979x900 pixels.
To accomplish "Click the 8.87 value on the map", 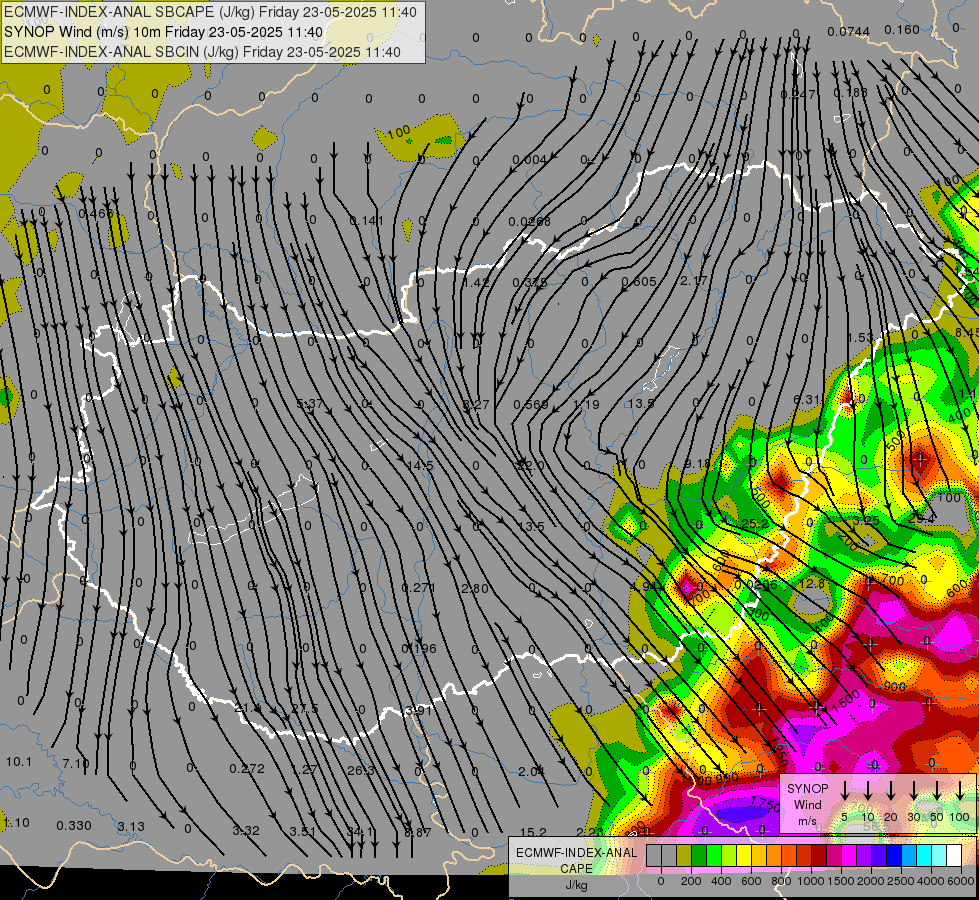I will [x=417, y=833].
